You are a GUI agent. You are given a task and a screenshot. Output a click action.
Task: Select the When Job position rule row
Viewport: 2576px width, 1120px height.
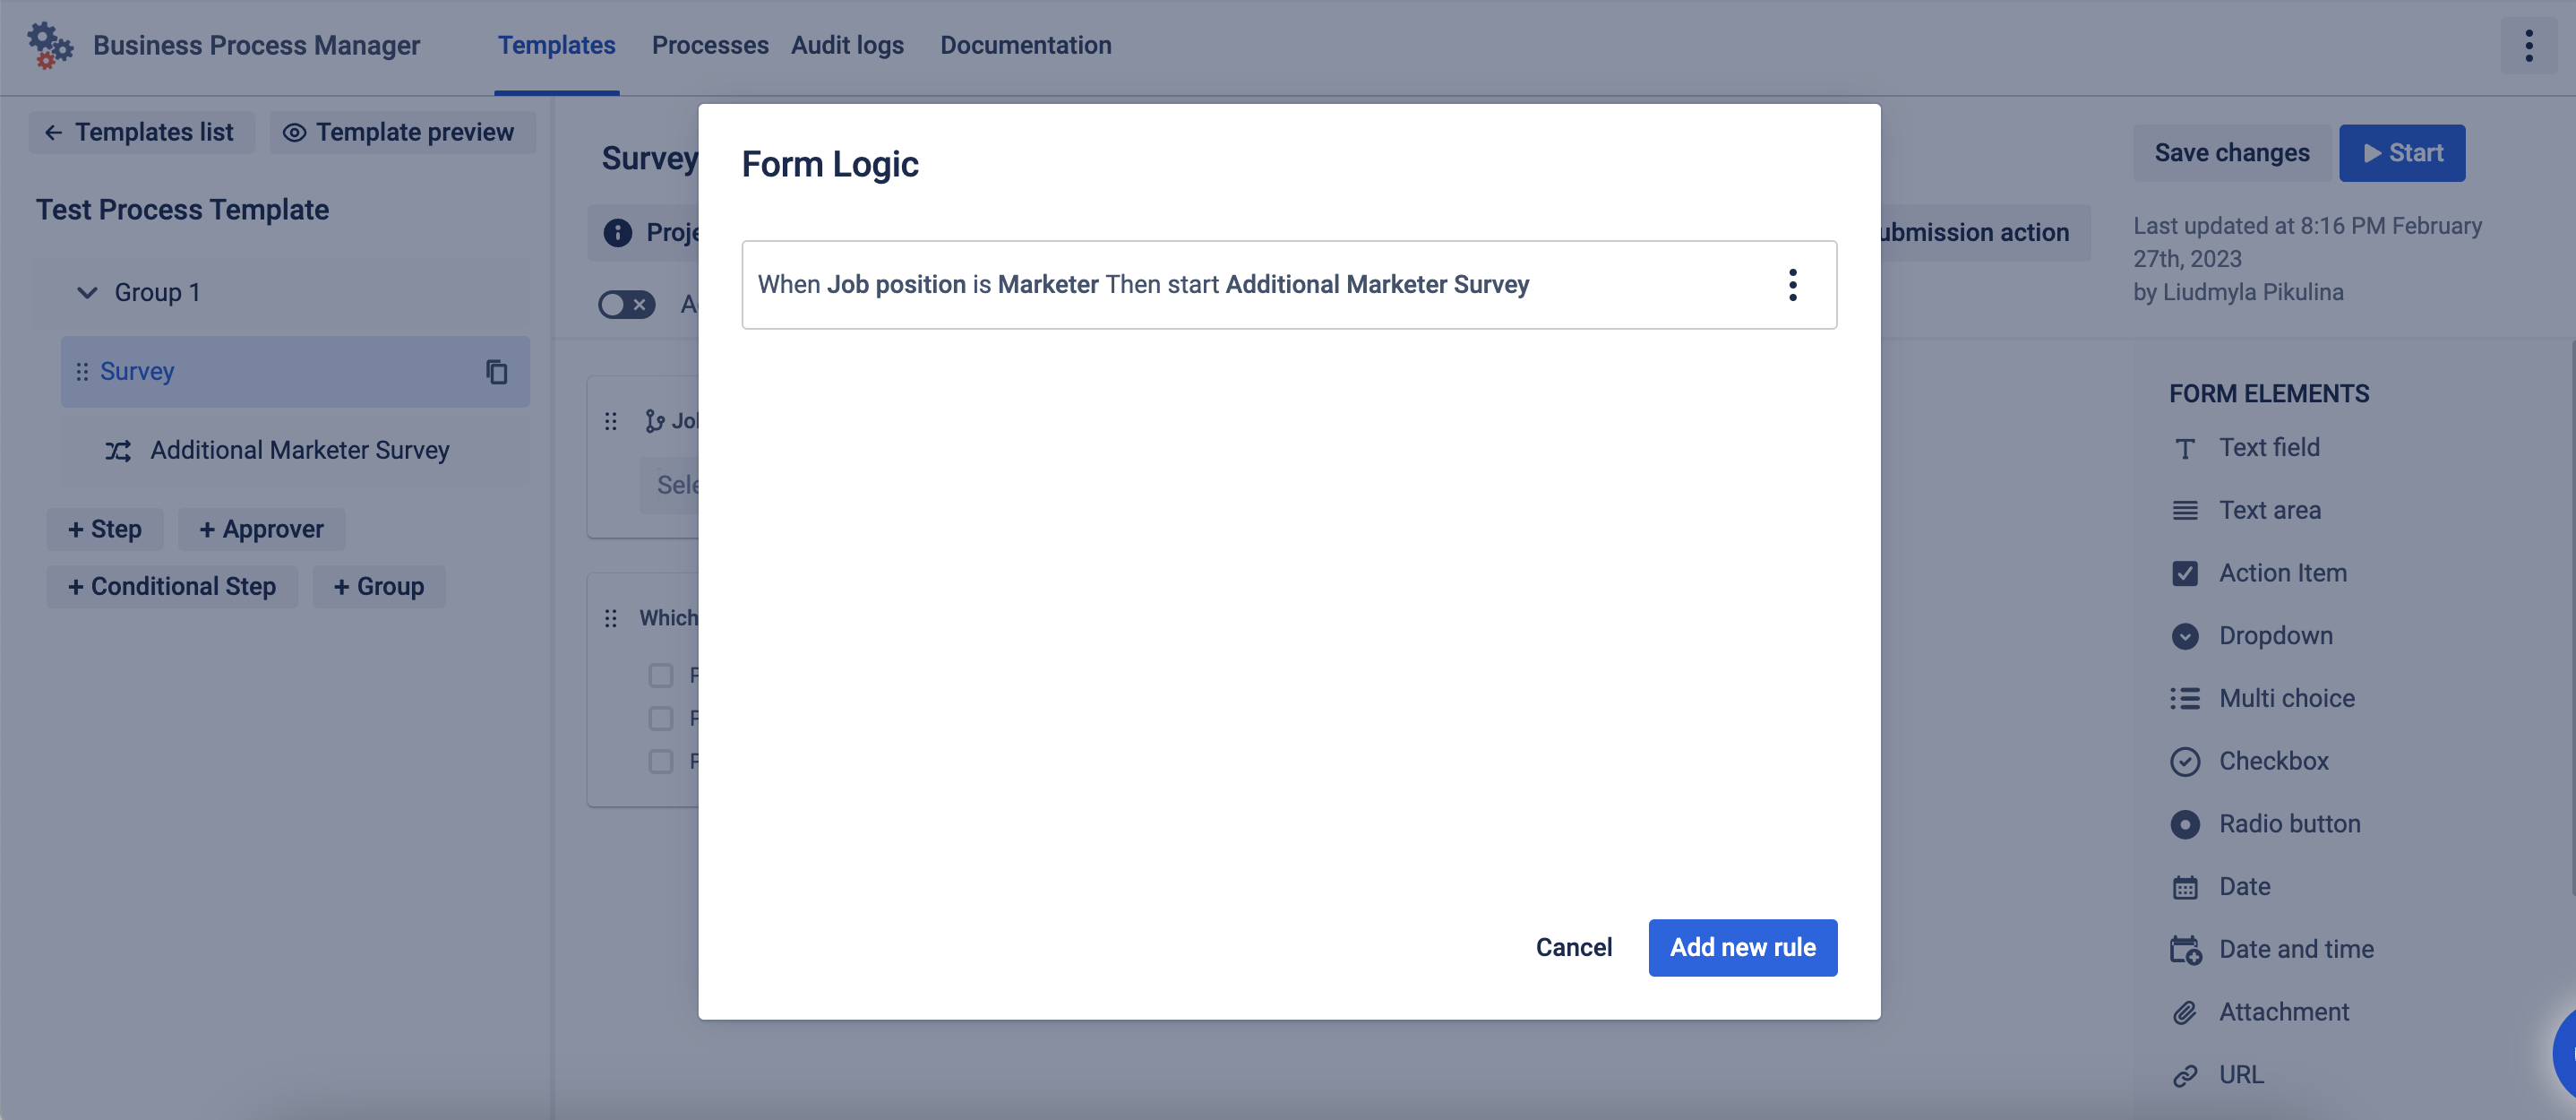[1142, 285]
